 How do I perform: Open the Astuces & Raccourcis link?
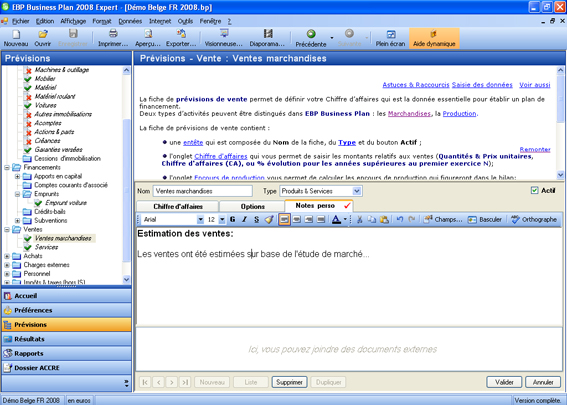click(416, 85)
